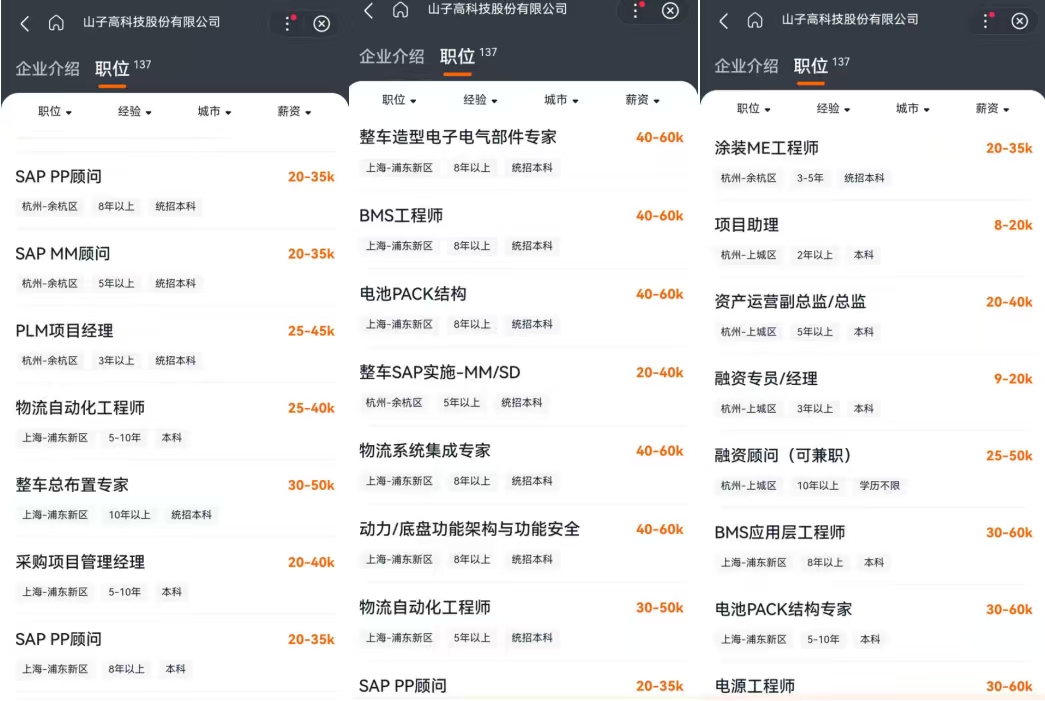Open the BMS应用层工程师 job listing
Screen dimensions: 1045x701
(x=873, y=546)
